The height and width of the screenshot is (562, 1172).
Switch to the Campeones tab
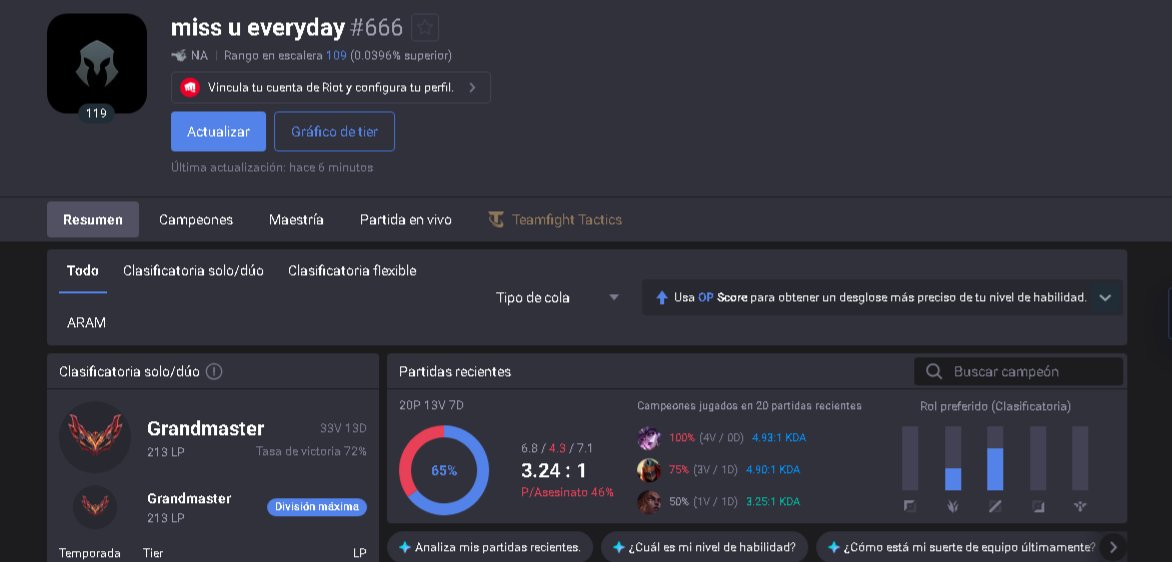196,220
